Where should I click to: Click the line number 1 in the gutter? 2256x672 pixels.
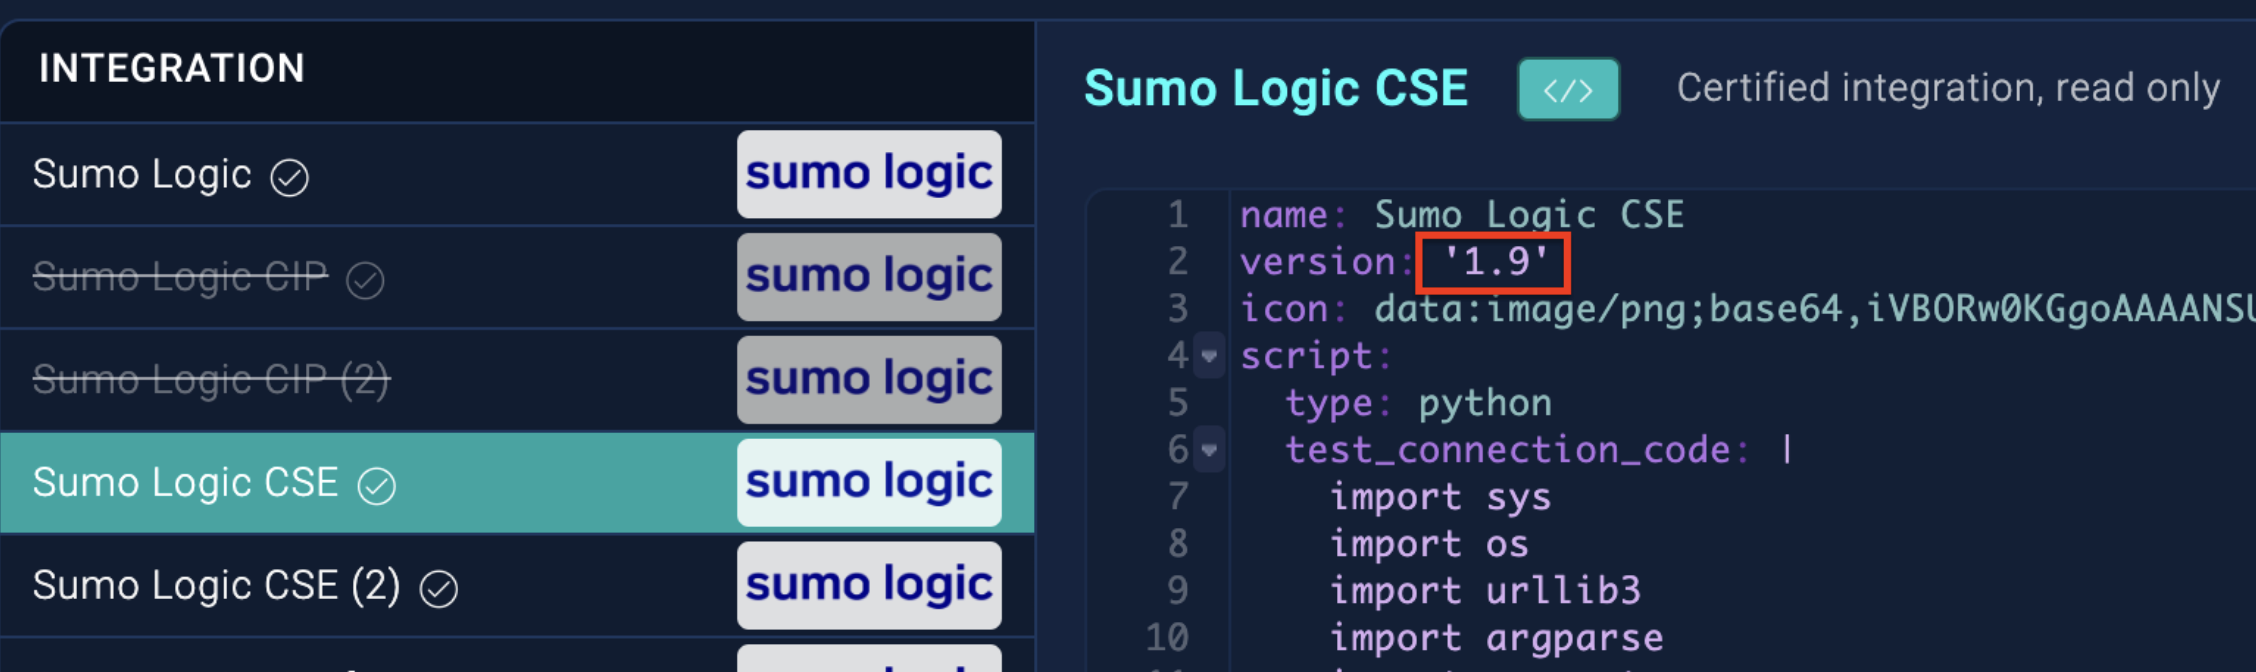[x=1177, y=215]
